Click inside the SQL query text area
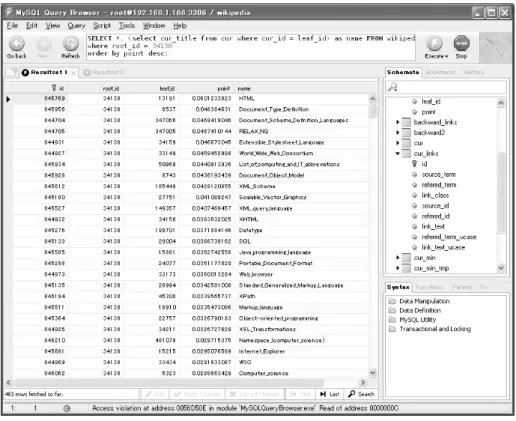This screenshot has width=516, height=421. (251, 47)
